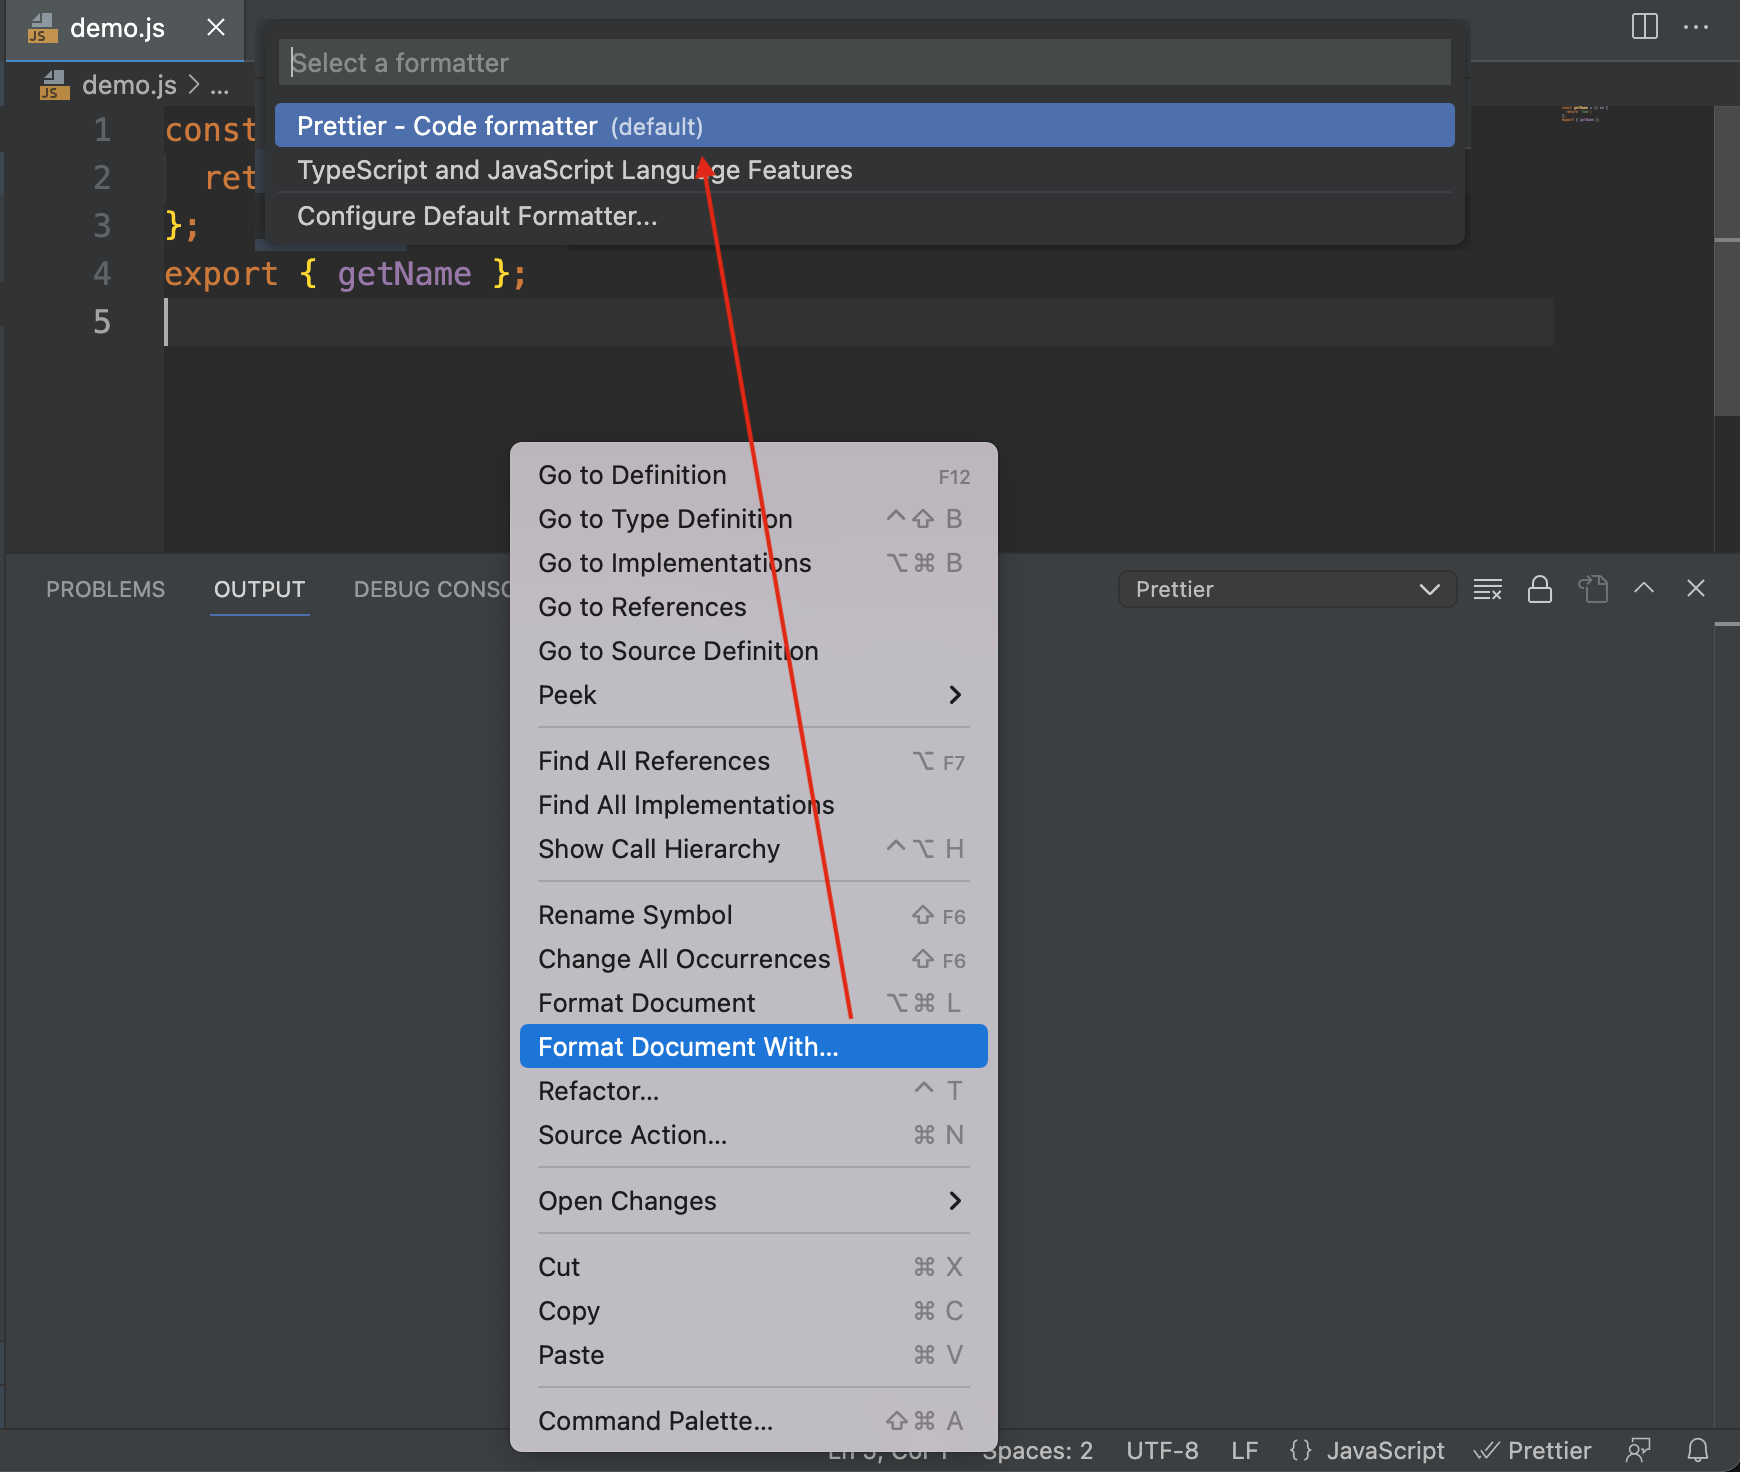Viewport: 1740px width, 1472px height.
Task: Select Go to References
Action: 754,608
